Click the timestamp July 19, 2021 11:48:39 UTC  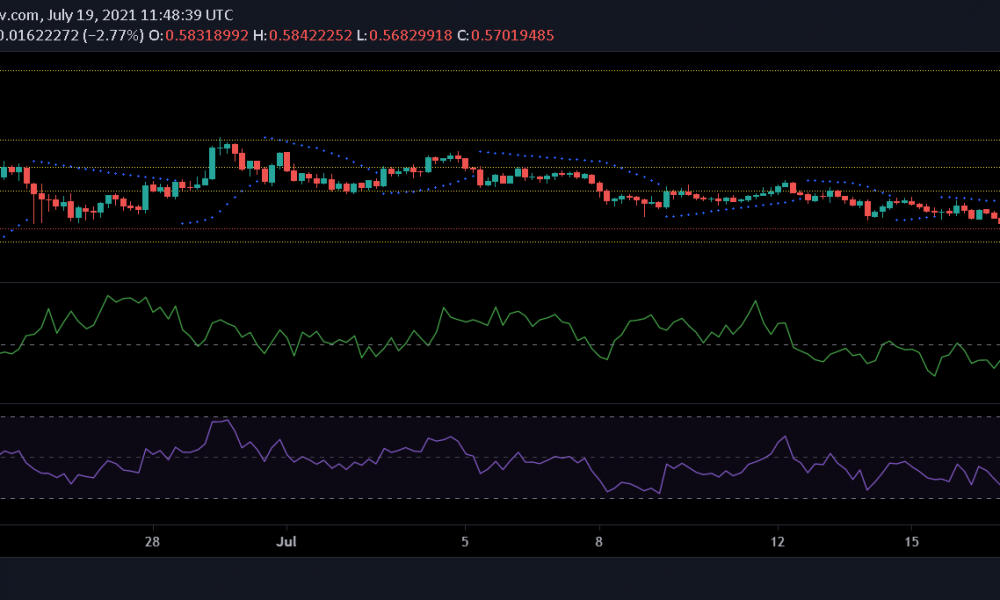[x=140, y=15]
